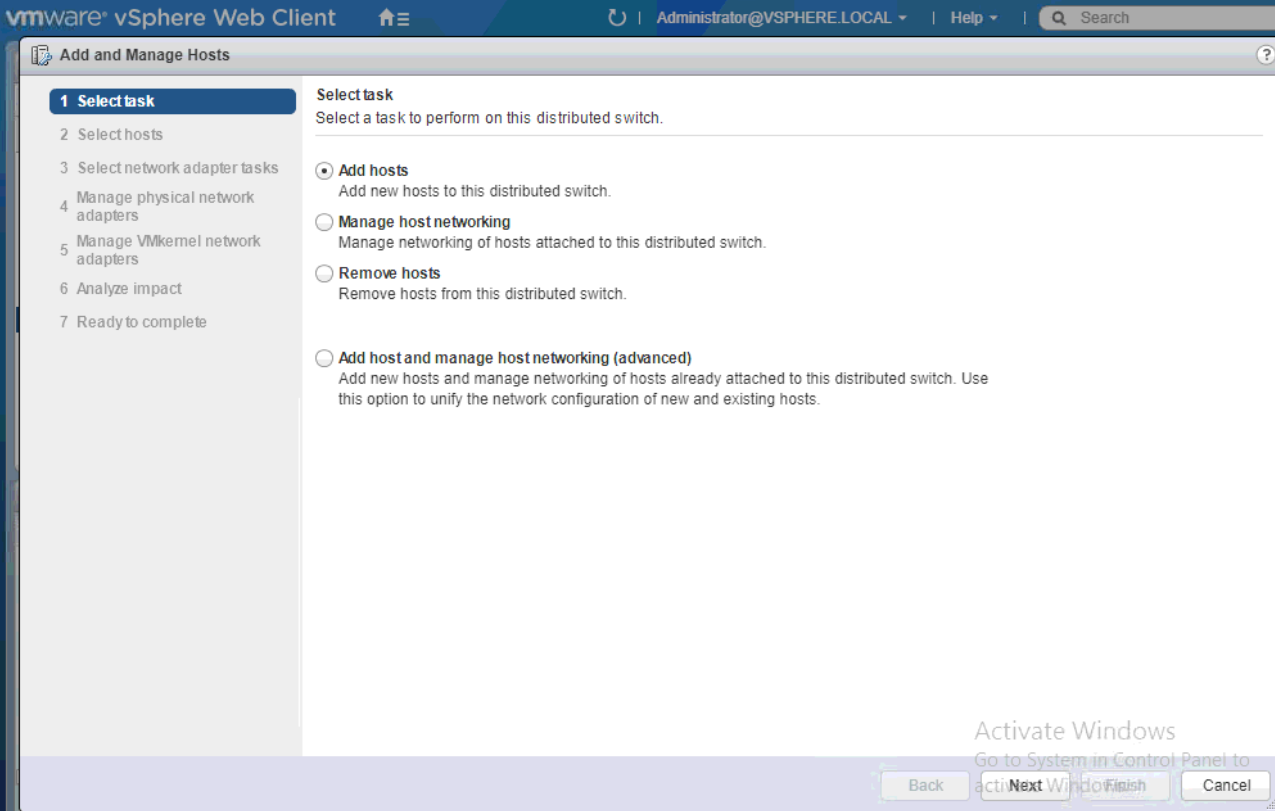Click the 'Manage networking of hosts attached' description
The height and width of the screenshot is (811, 1275).
tap(552, 243)
